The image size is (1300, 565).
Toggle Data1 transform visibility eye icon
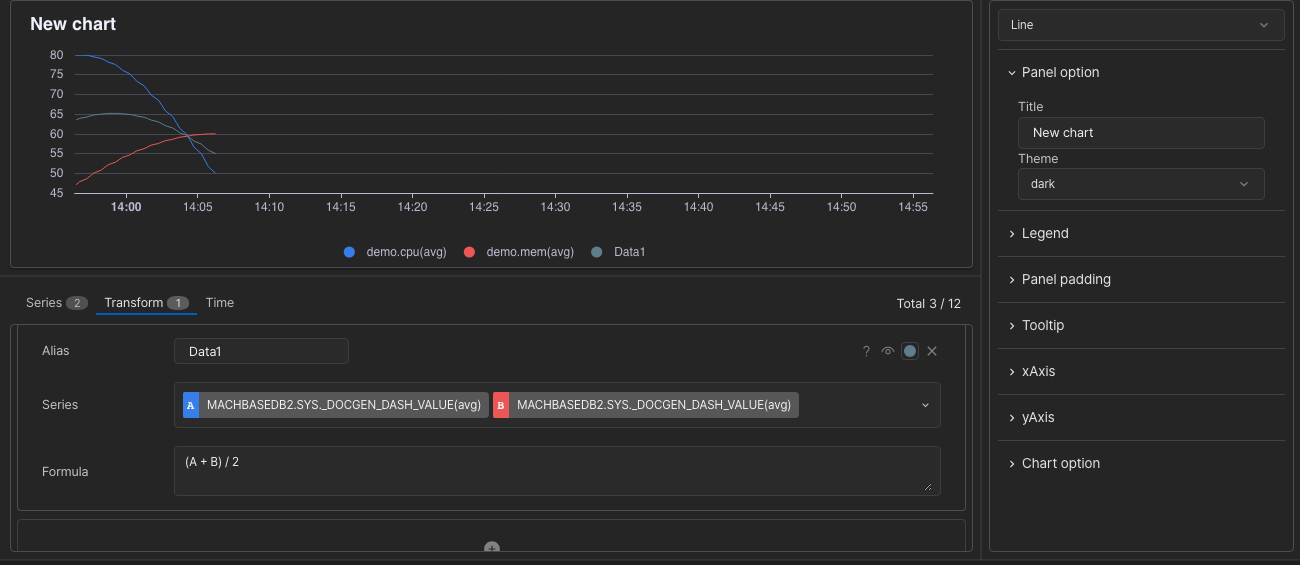887,351
